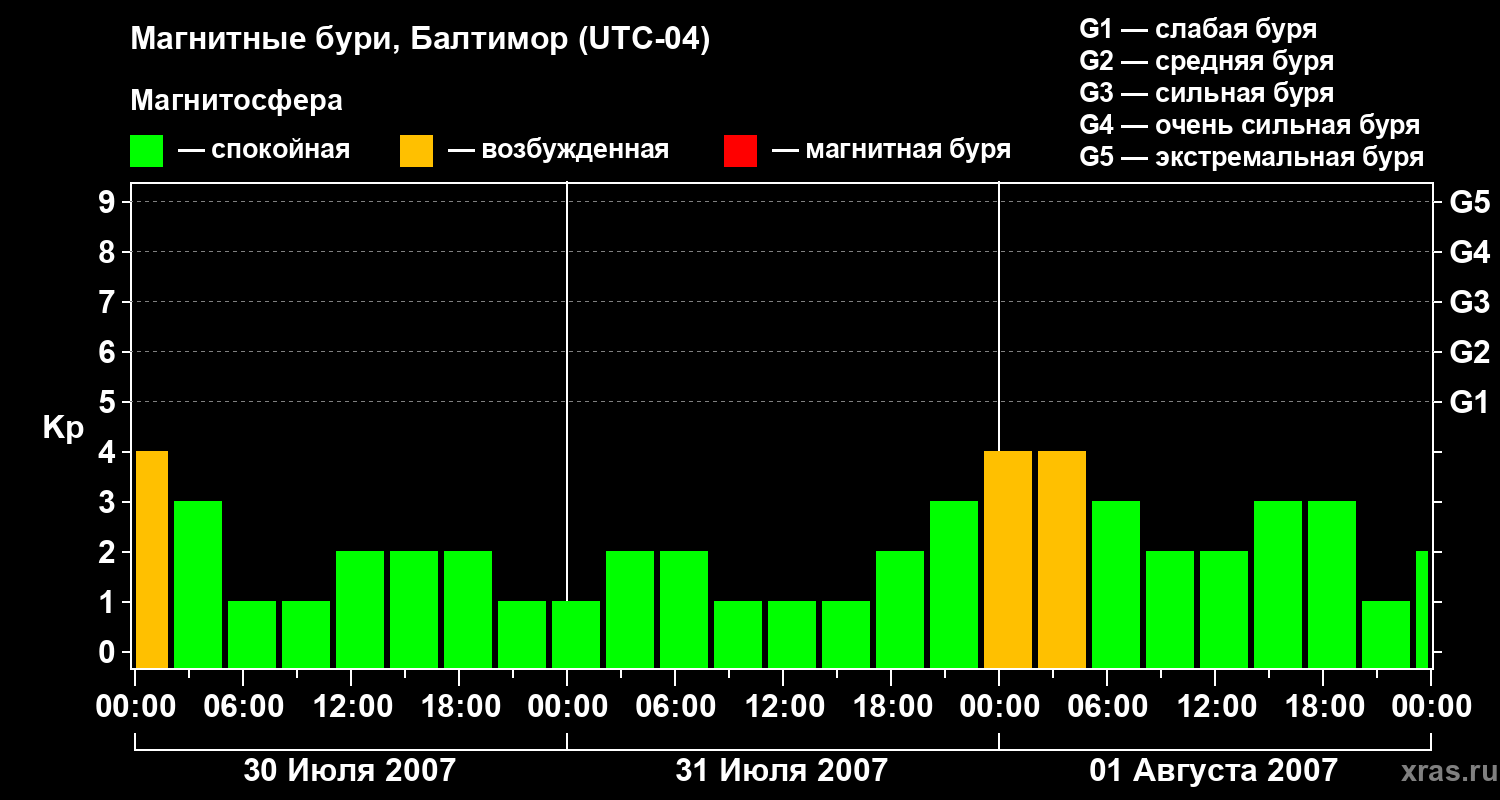Screen dimensions: 1500x800
Task: Click the 'Магнитосфера' heading
Action: coord(237,101)
